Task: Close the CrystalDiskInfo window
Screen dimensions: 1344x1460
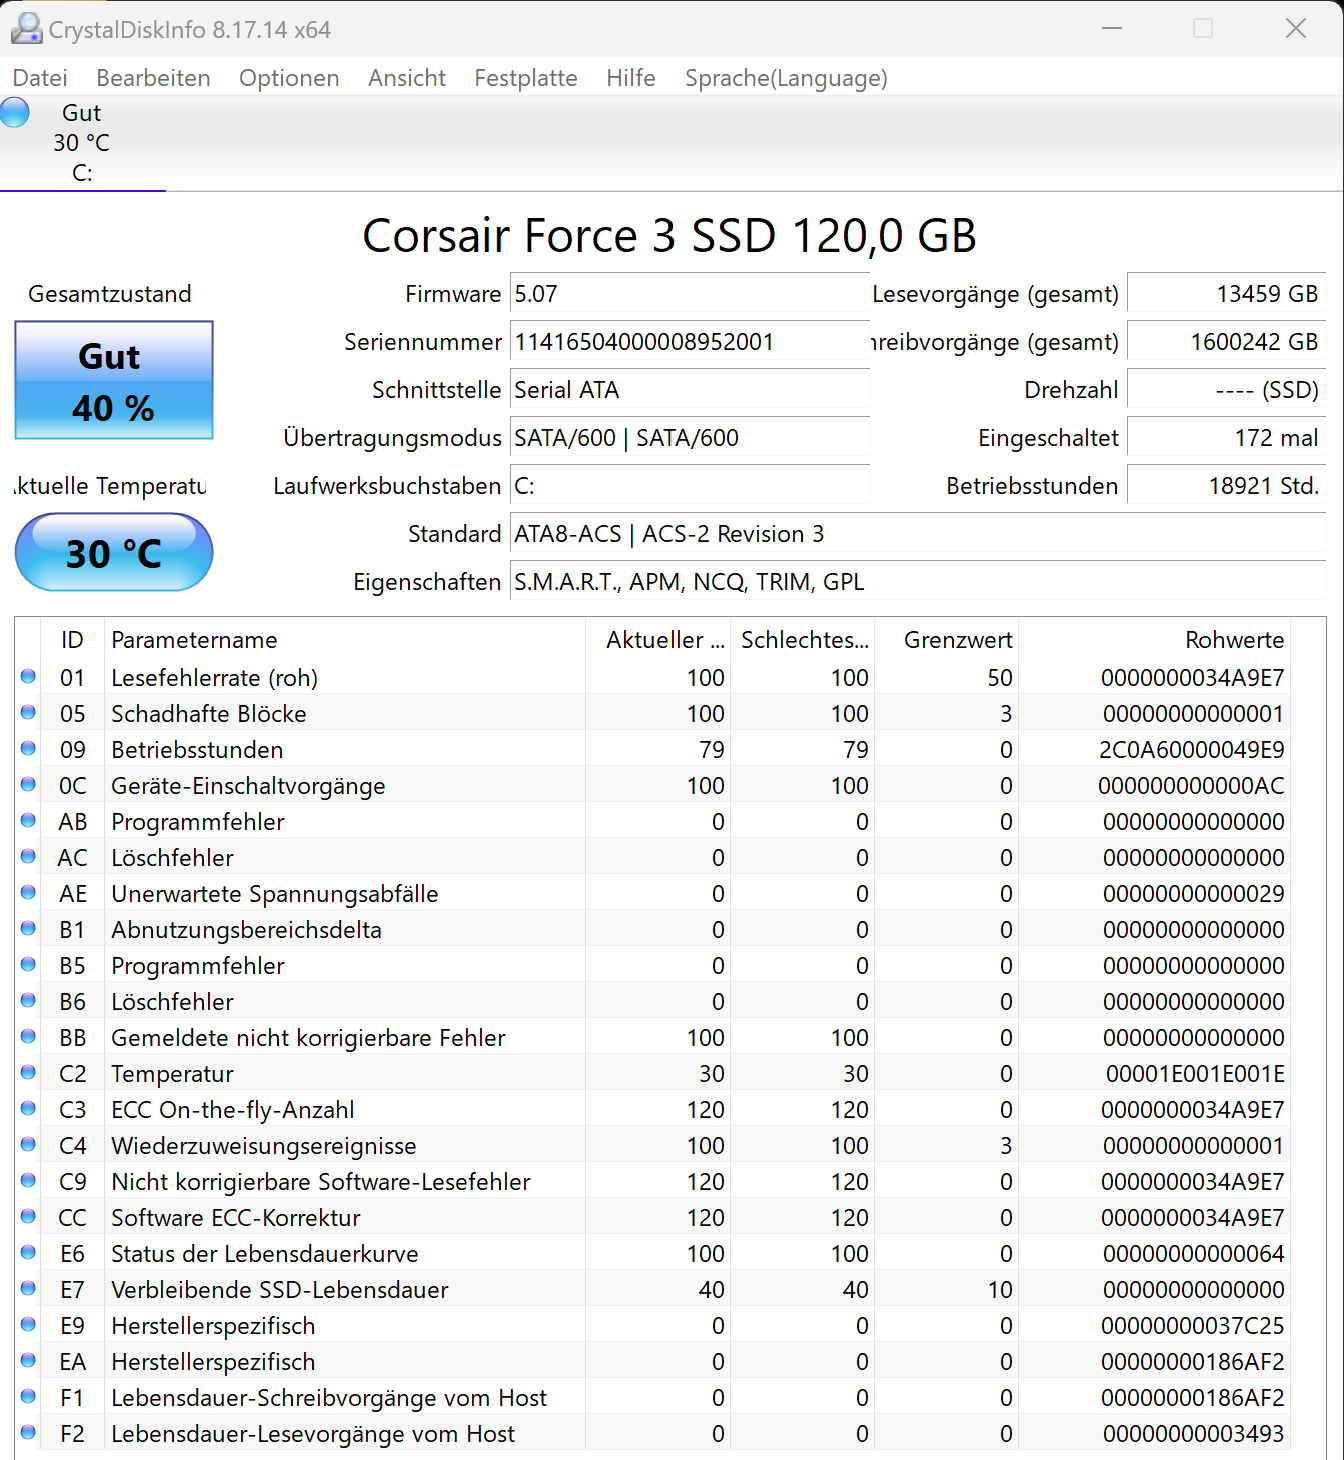Action: click(x=1296, y=28)
